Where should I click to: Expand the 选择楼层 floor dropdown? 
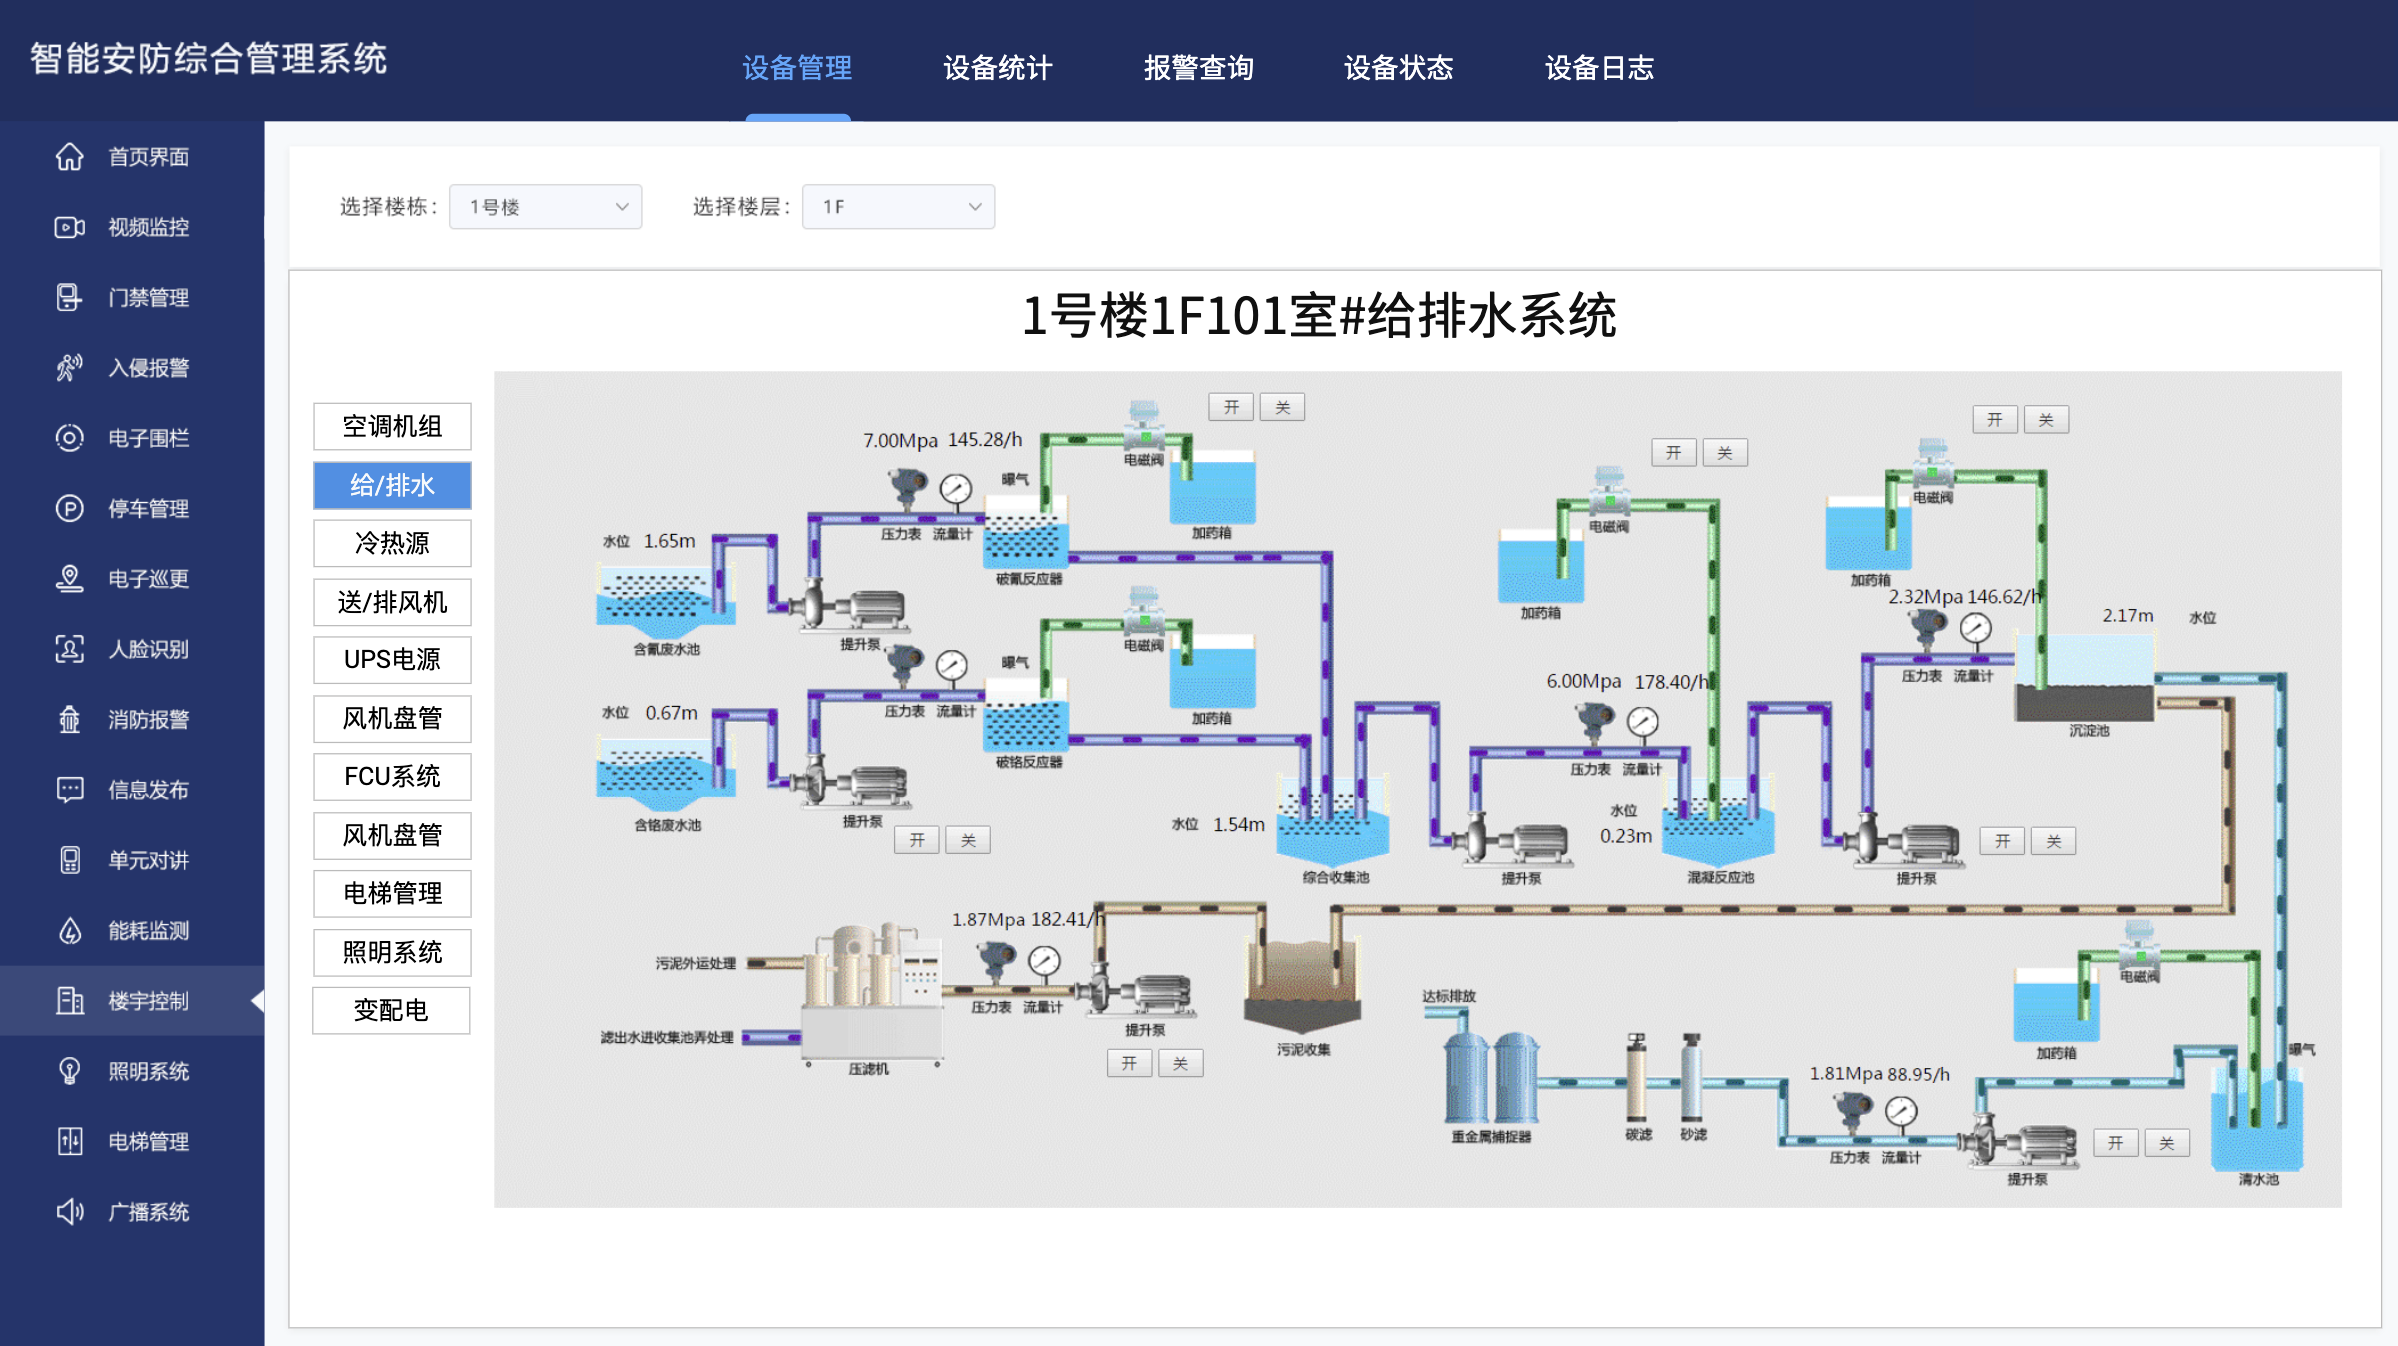pyautogui.click(x=898, y=207)
